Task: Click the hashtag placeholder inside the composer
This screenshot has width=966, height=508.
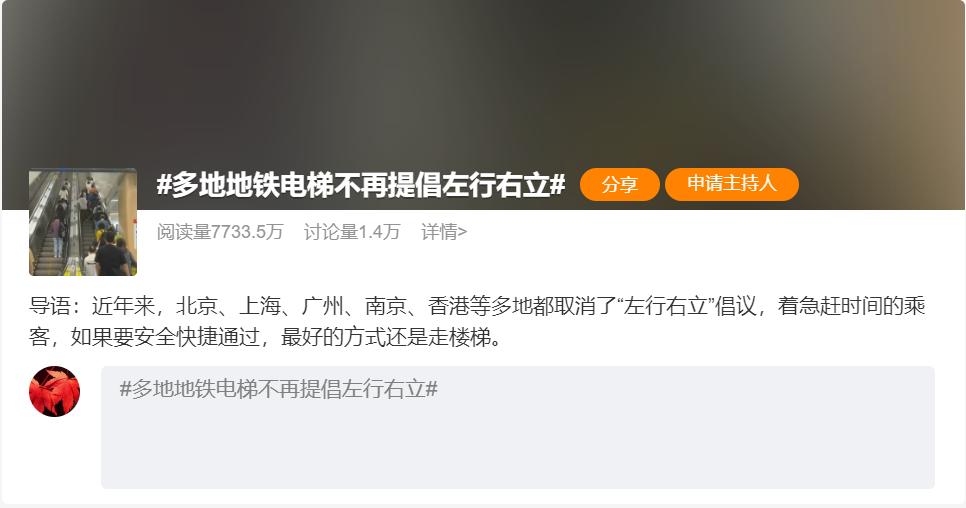Action: coord(278,389)
